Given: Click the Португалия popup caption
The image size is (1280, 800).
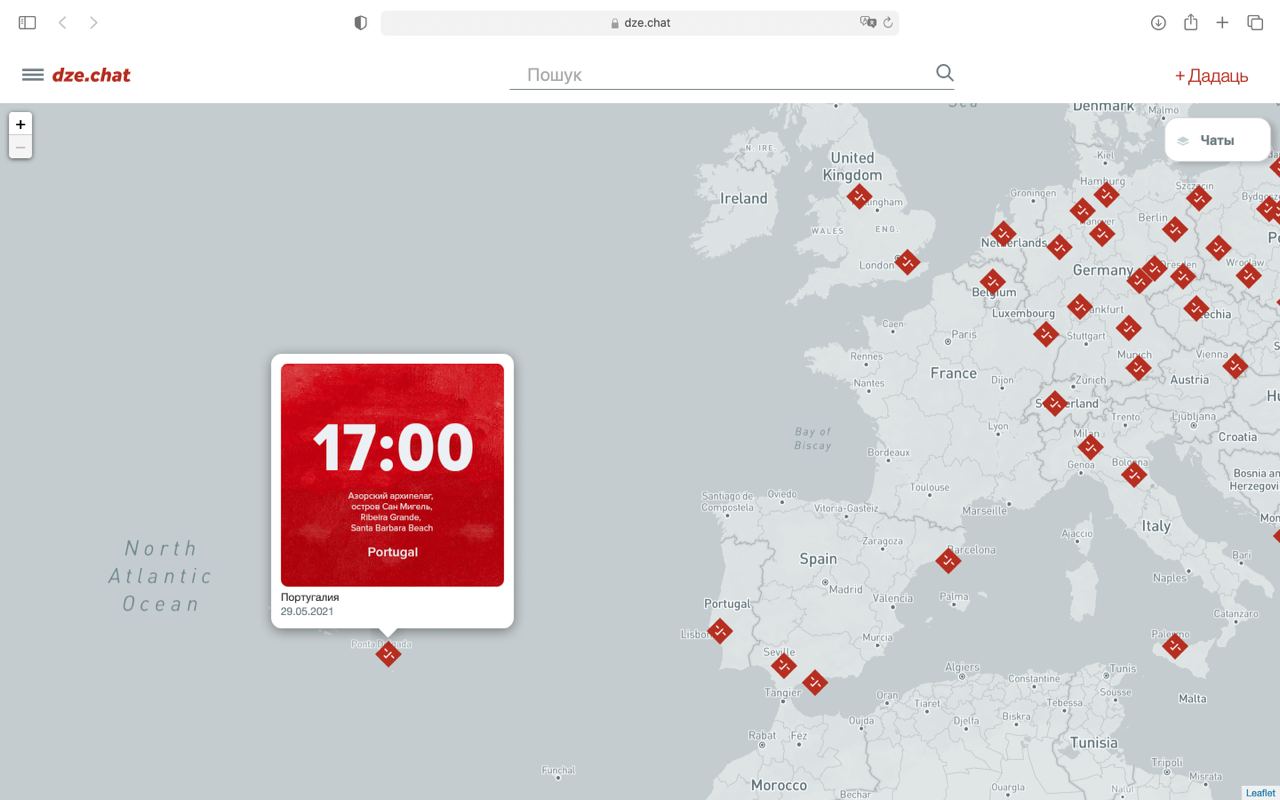Looking at the screenshot, I should pos(310,597).
